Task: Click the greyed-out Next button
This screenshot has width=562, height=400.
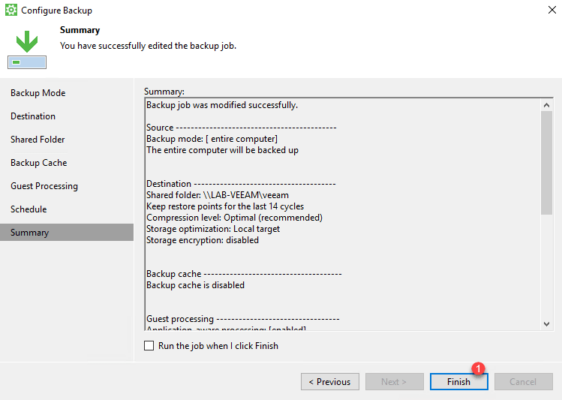Action: 394,382
